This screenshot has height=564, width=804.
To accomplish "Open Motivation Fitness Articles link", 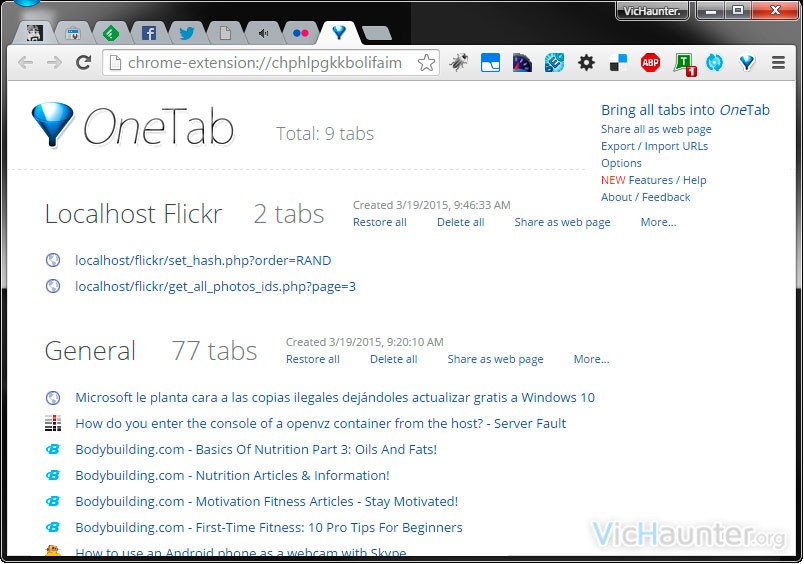I will [267, 501].
